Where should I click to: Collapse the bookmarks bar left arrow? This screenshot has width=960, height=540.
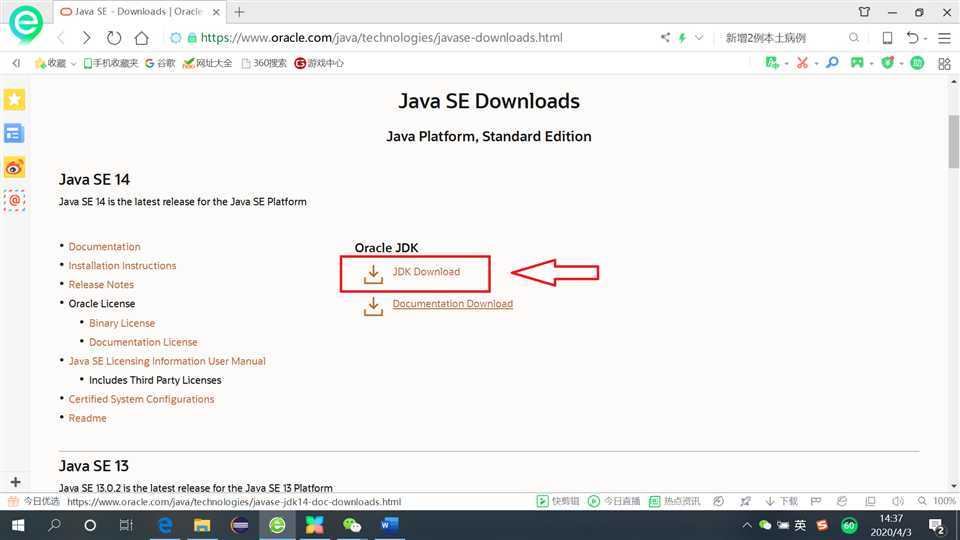(16, 63)
